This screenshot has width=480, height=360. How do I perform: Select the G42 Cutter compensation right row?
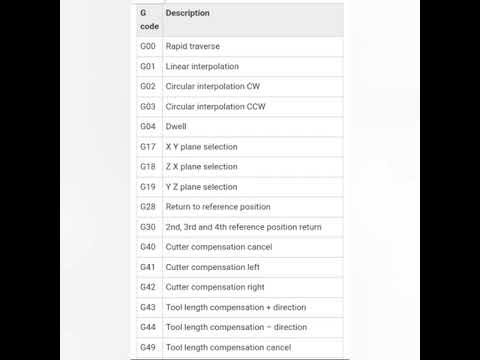(x=240, y=287)
